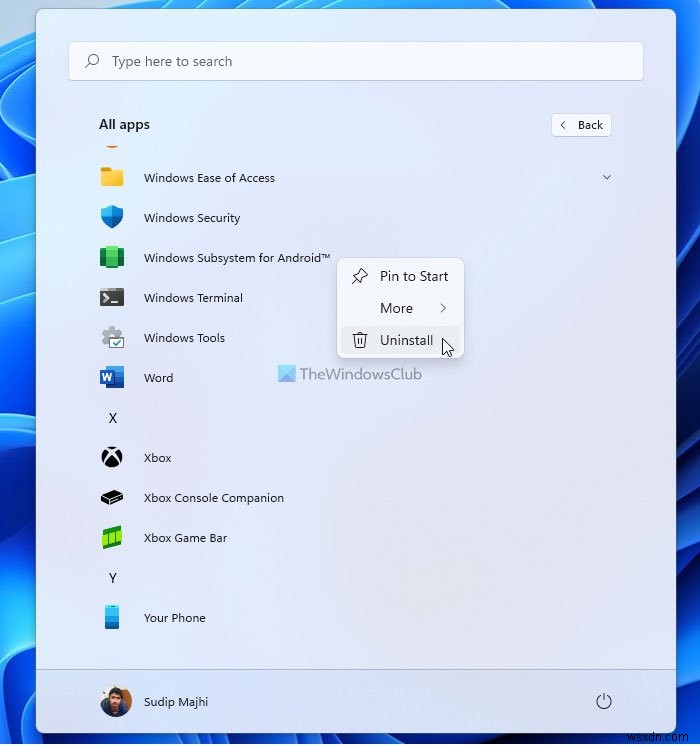Select Pin to Start from the context menu

tap(400, 276)
